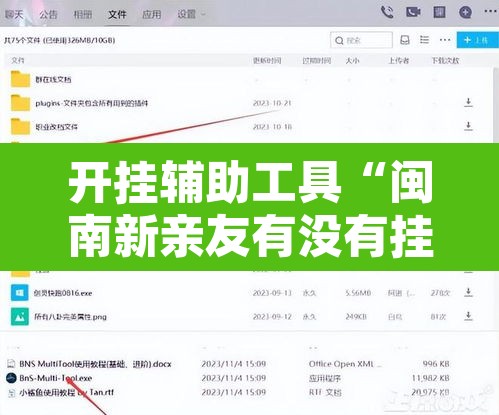
Task: Select the 文件 tab
Action: point(117,14)
